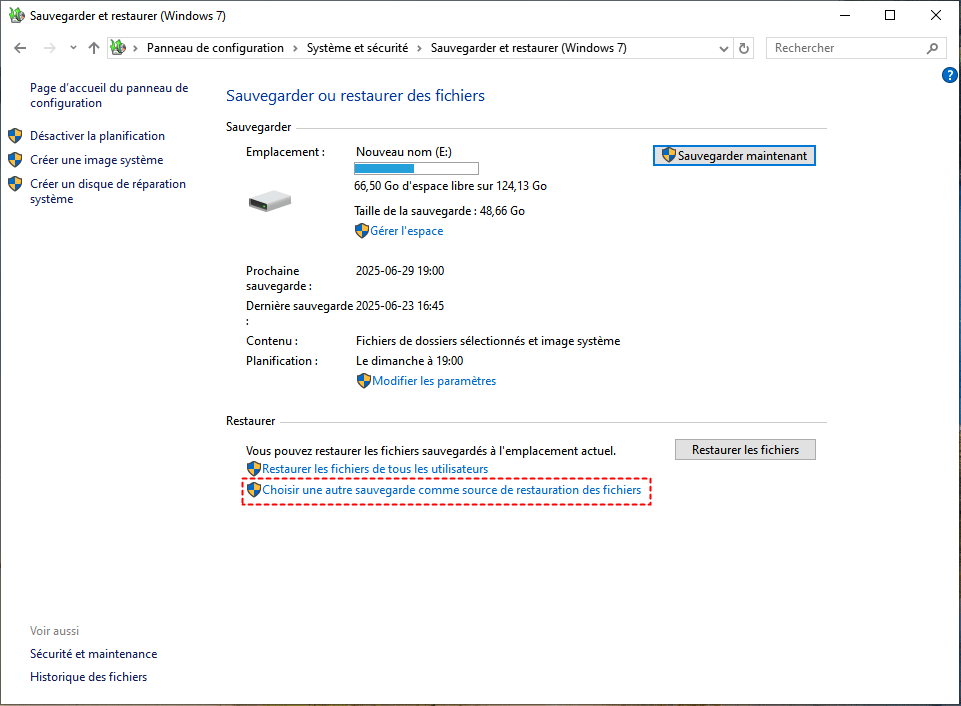Click heading Sauvegarder ou restaurer des fichiers
This screenshot has height=706, width=961.
pyautogui.click(x=355, y=96)
